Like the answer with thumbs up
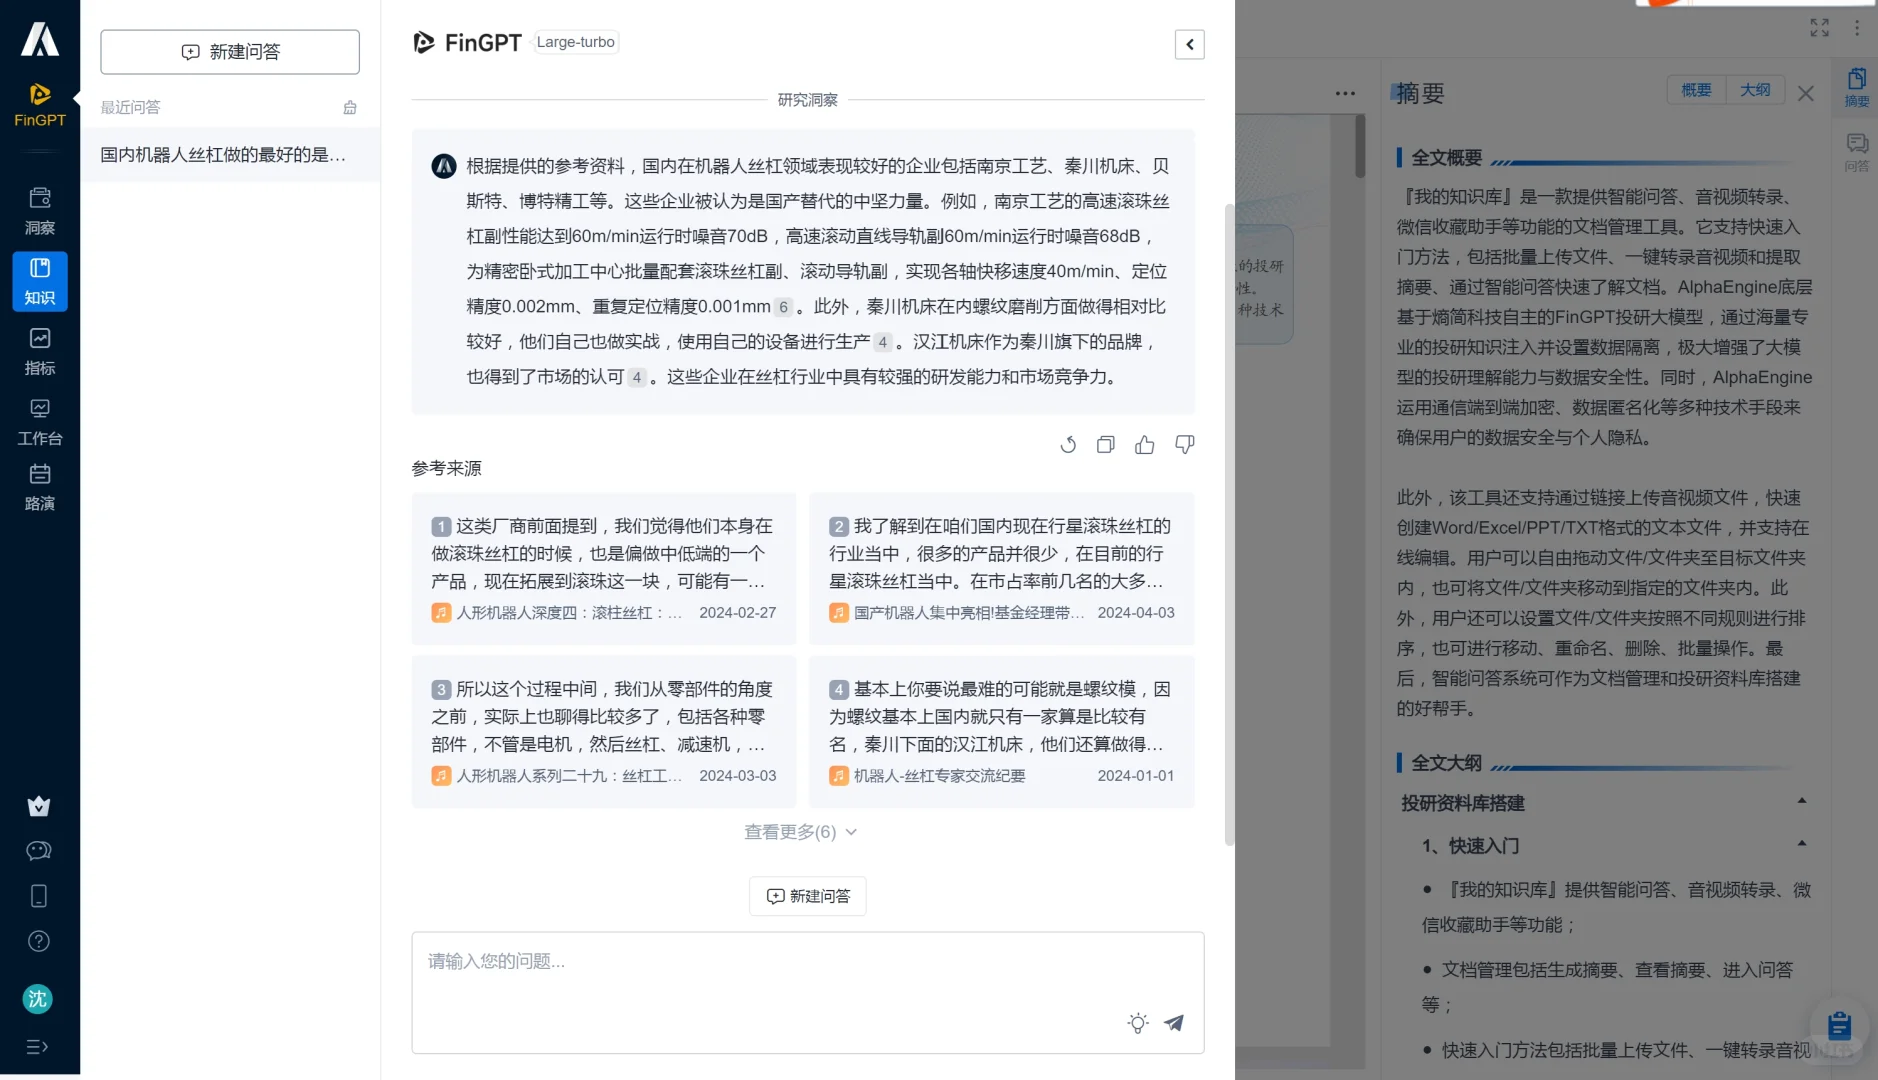The width and height of the screenshot is (1878, 1080). pos(1145,445)
